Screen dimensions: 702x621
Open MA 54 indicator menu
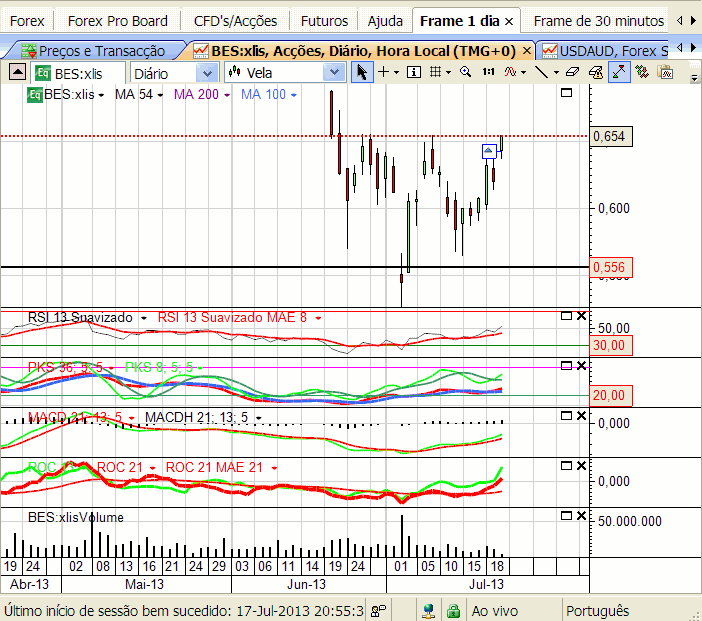[x=160, y=95]
